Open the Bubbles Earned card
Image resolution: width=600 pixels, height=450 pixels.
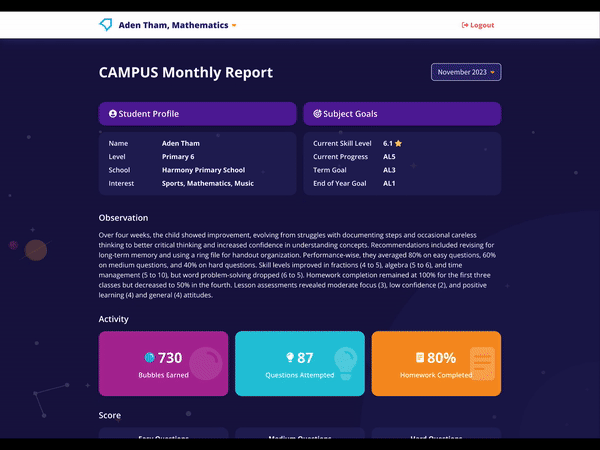pyautogui.click(x=163, y=364)
